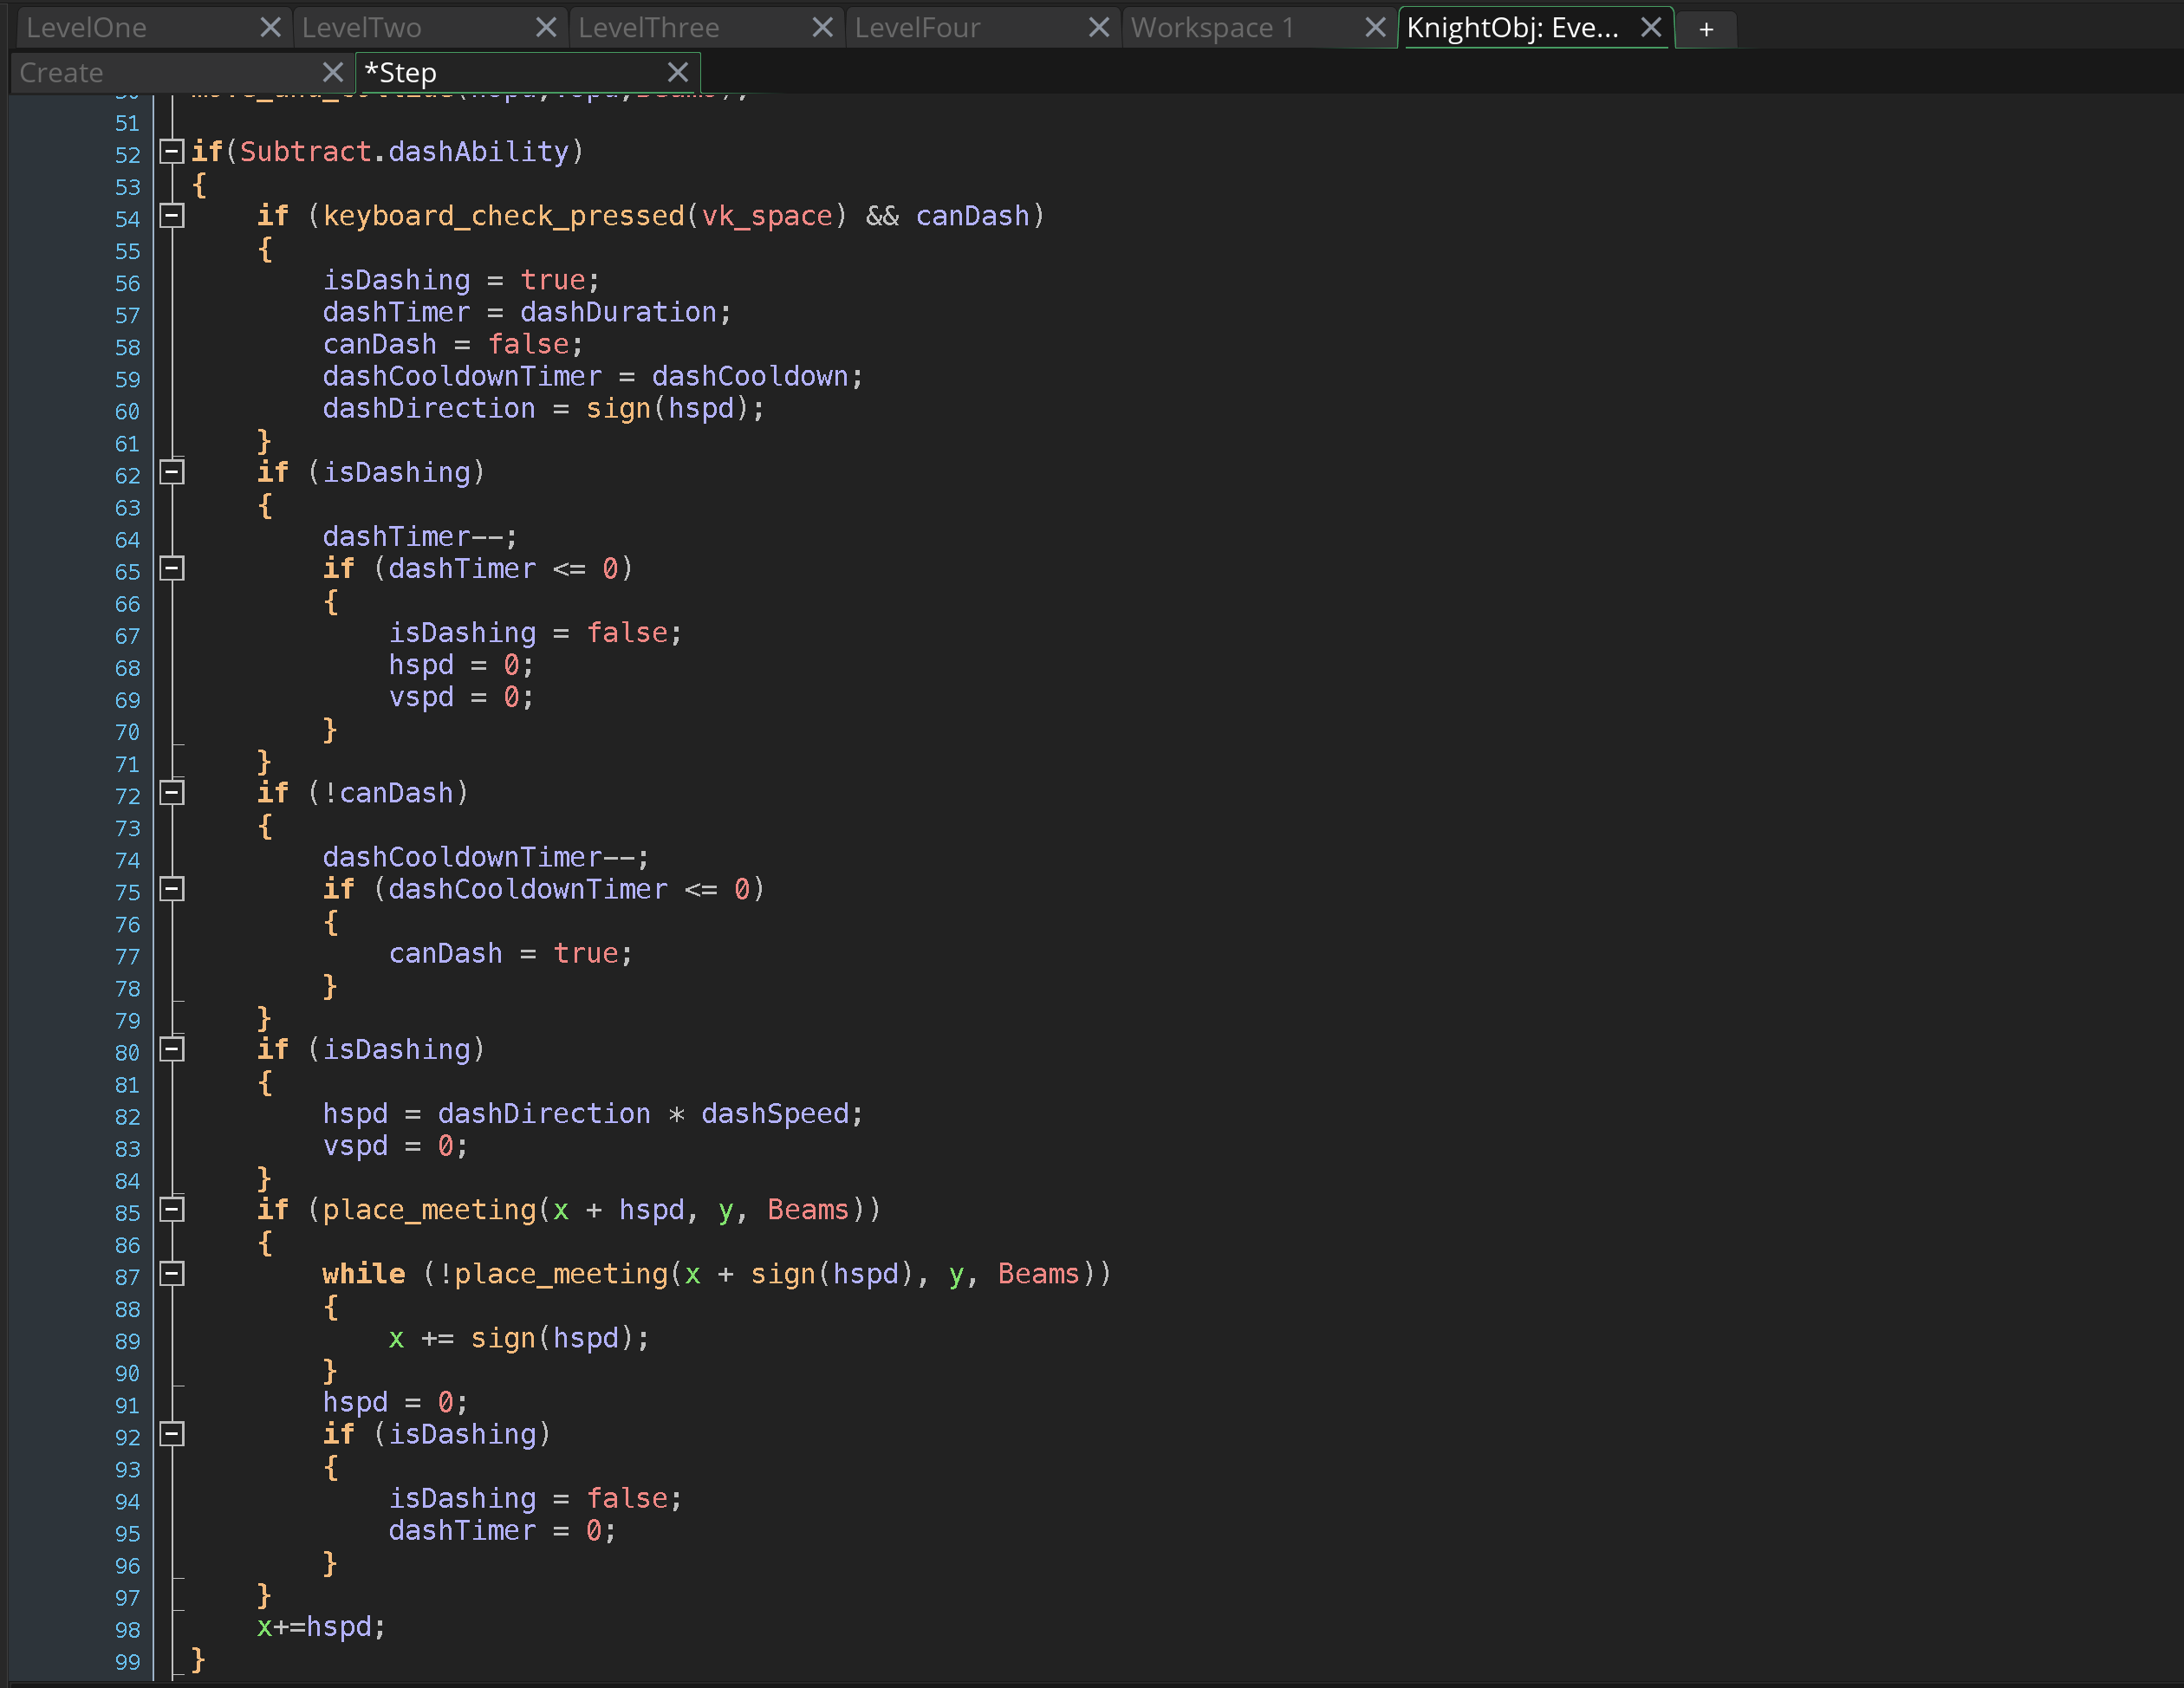Fold the dashTimer <= 0 block on line 65

point(172,569)
